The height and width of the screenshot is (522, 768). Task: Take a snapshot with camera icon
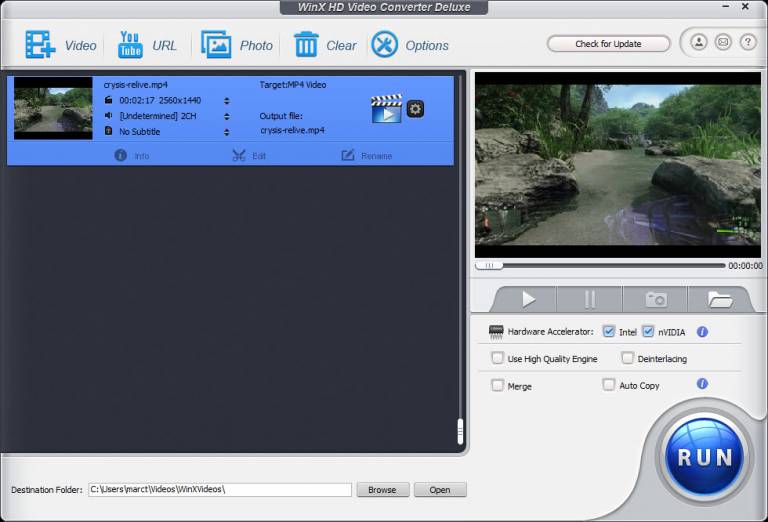(655, 299)
